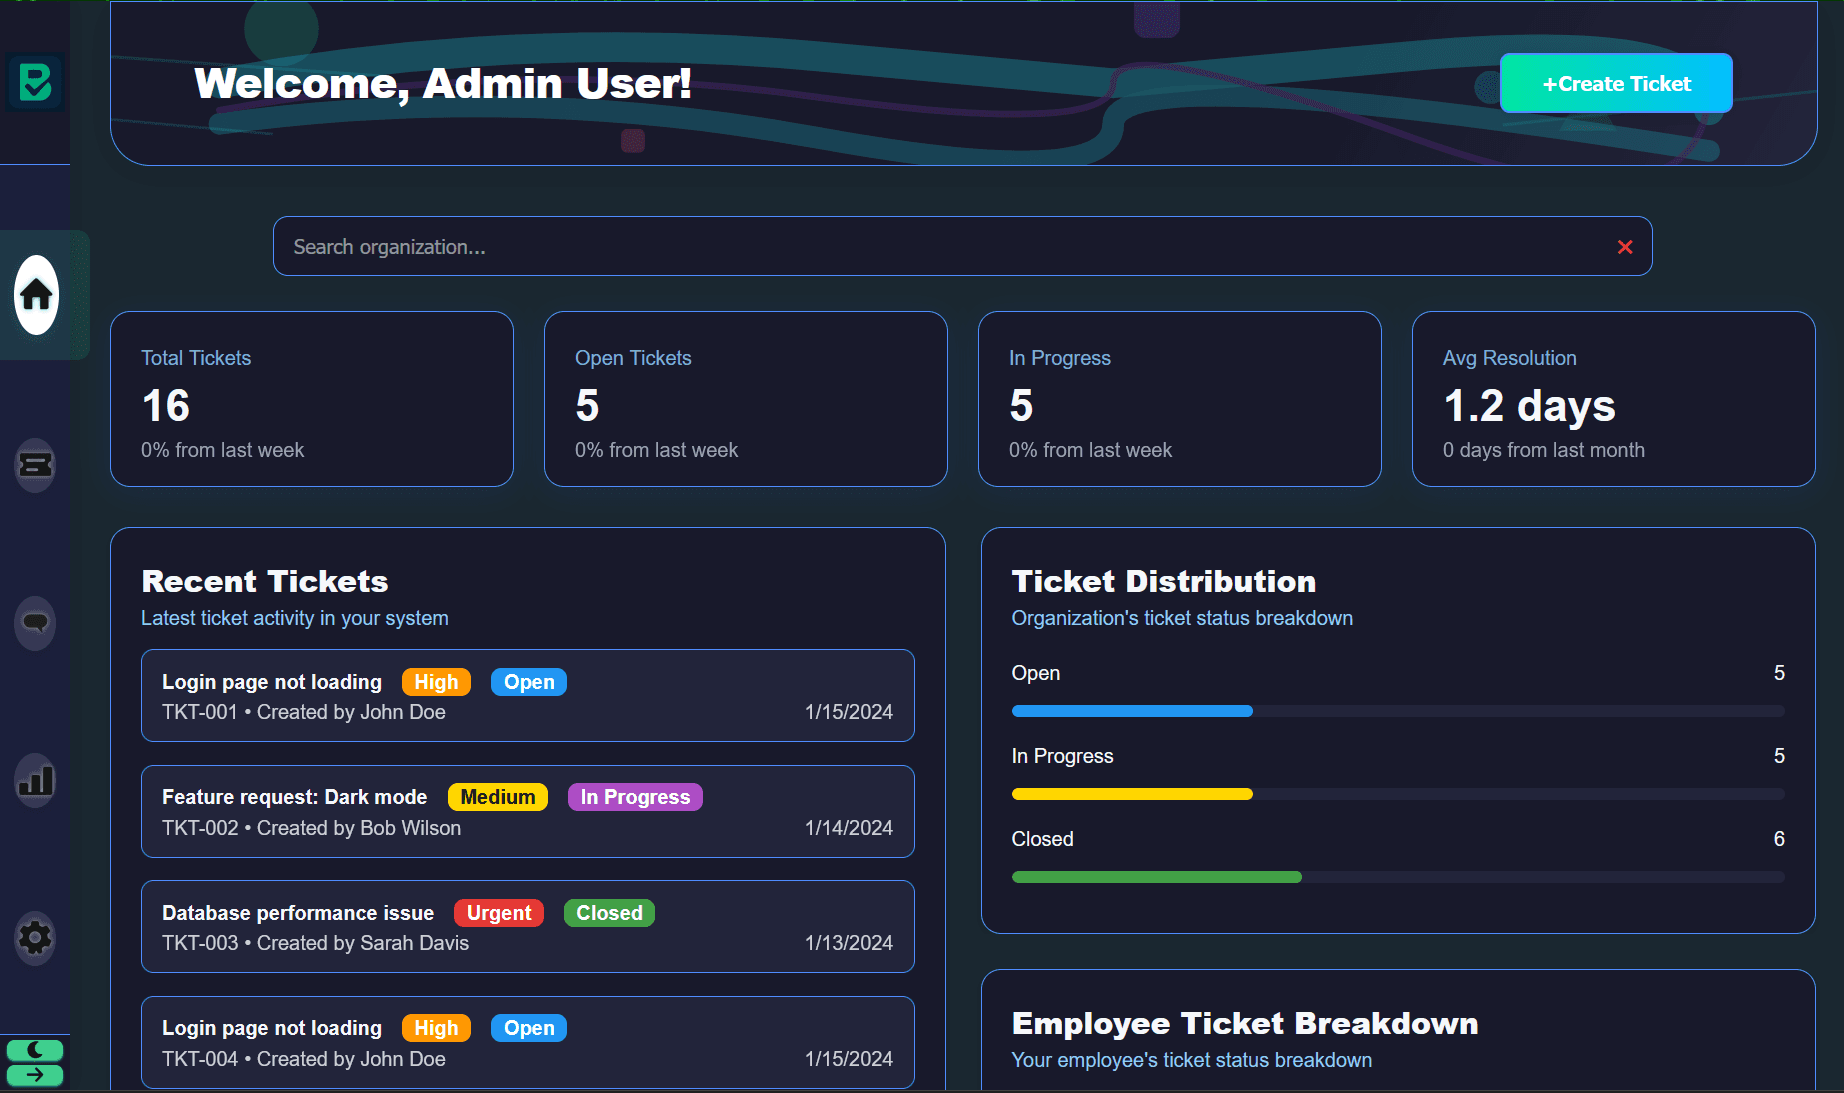
Task: Click the High badge on TKT-004
Action: (436, 1028)
